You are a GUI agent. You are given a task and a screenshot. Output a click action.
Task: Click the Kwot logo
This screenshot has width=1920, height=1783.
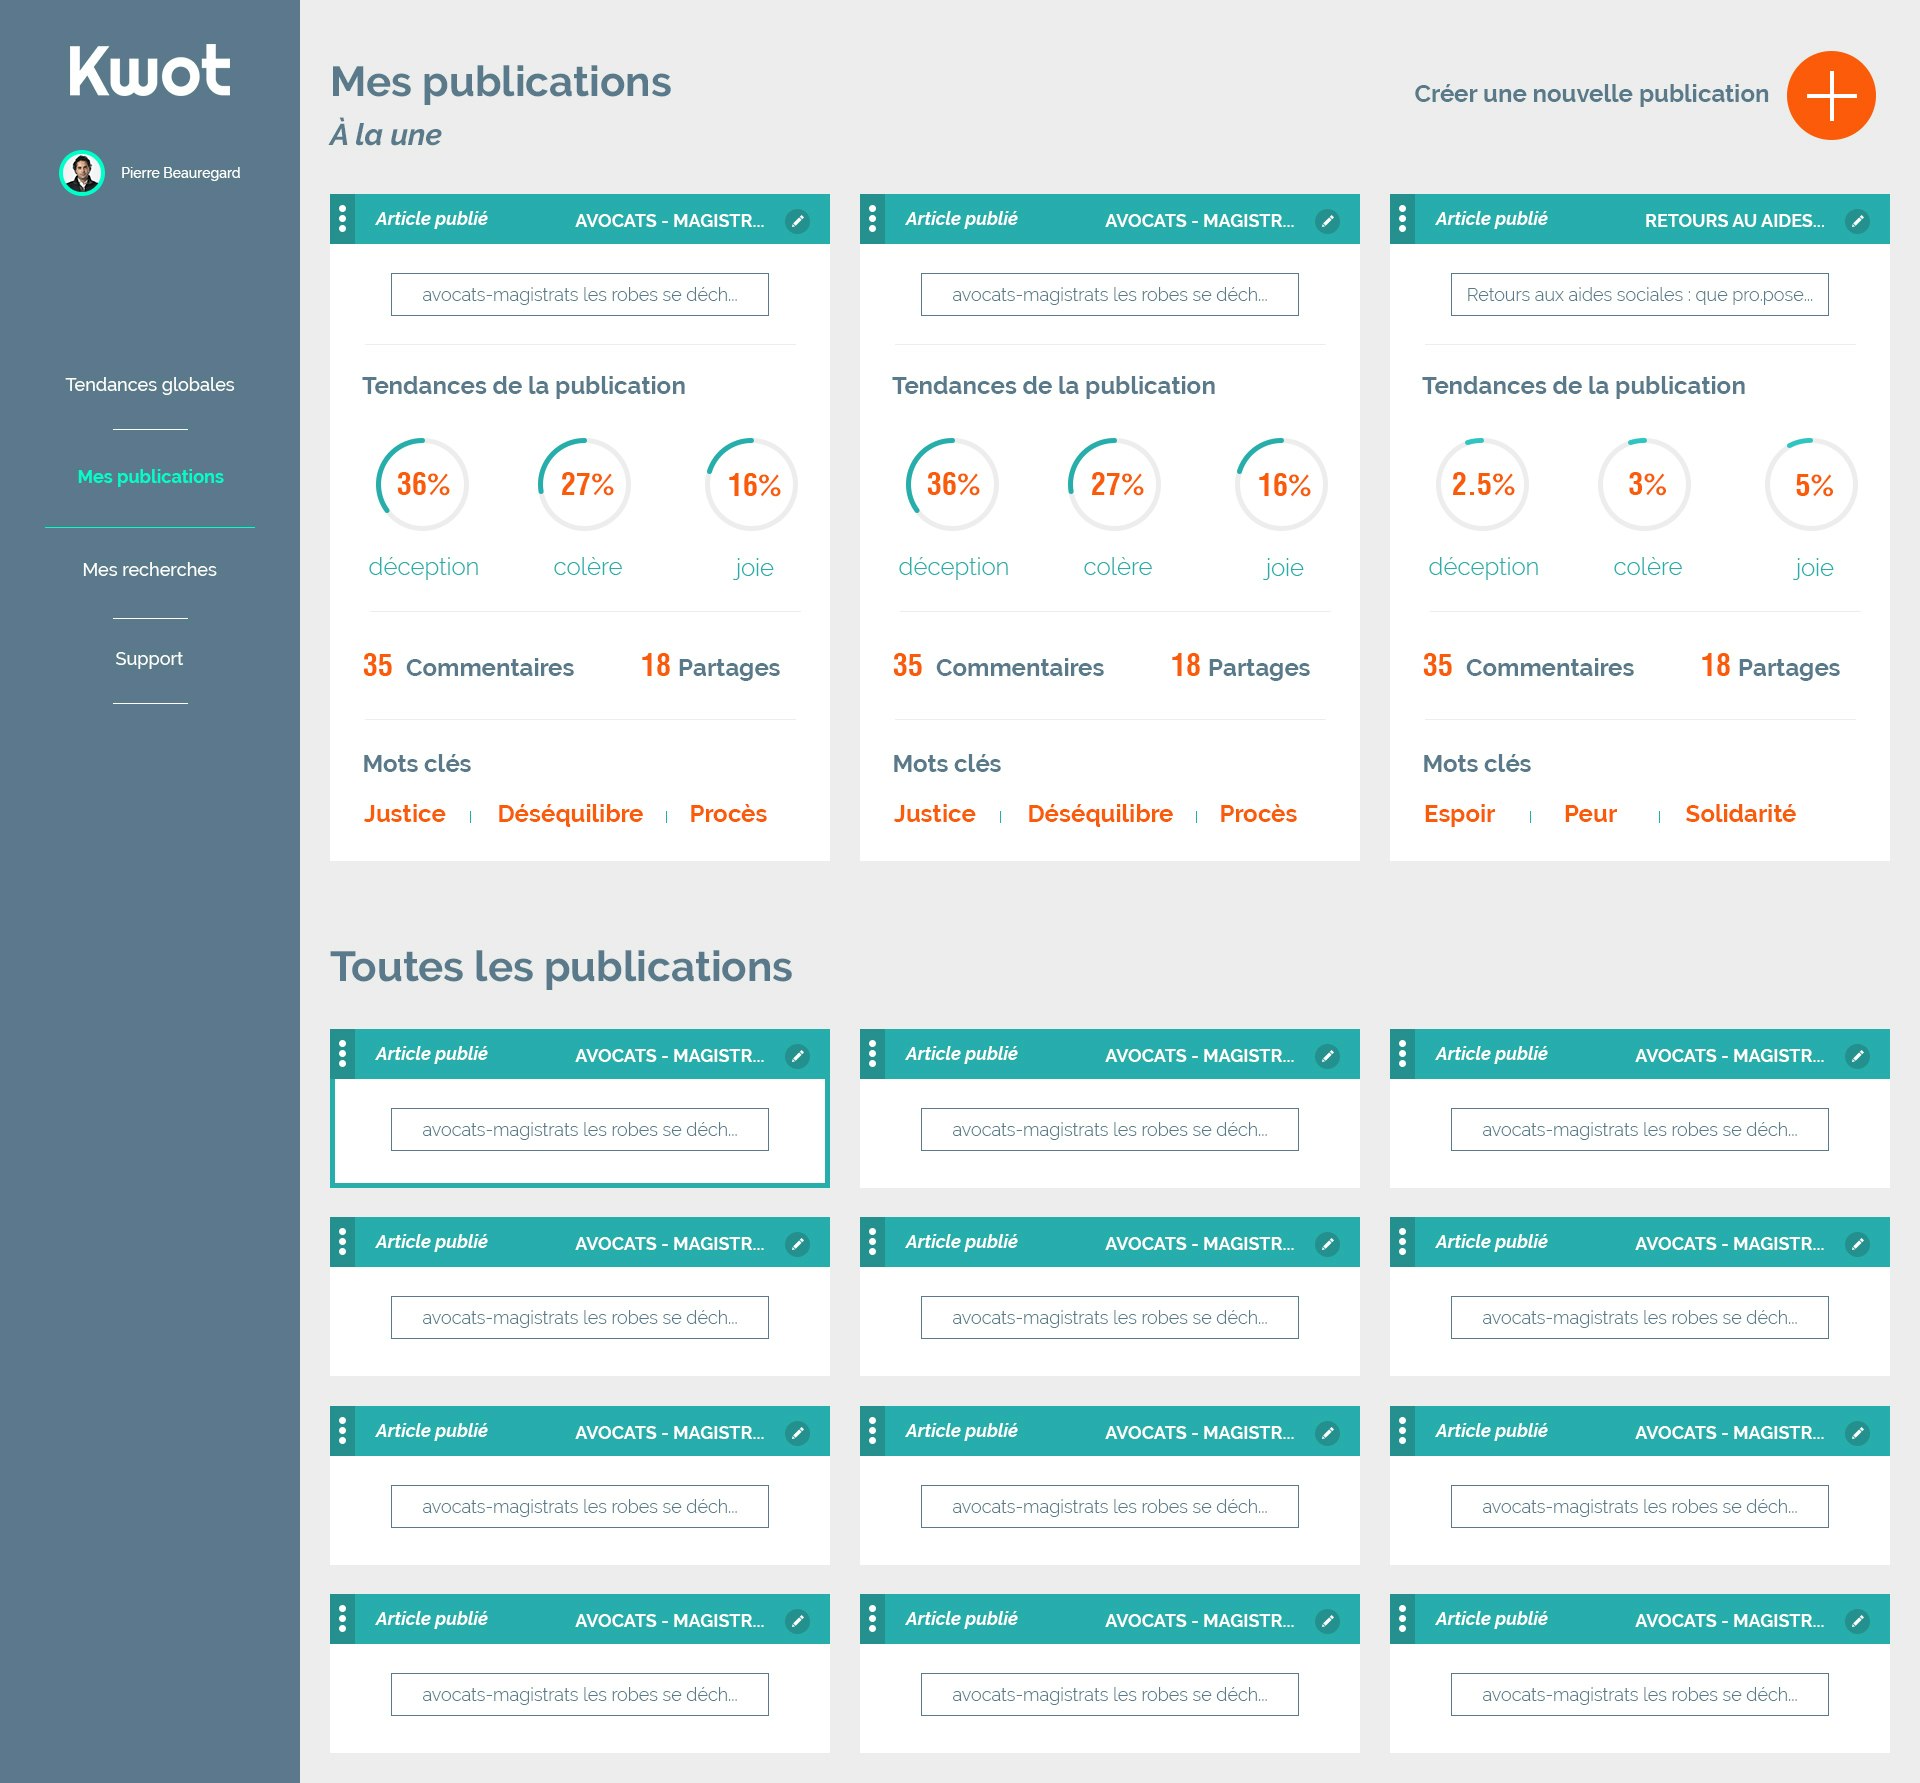[150, 71]
